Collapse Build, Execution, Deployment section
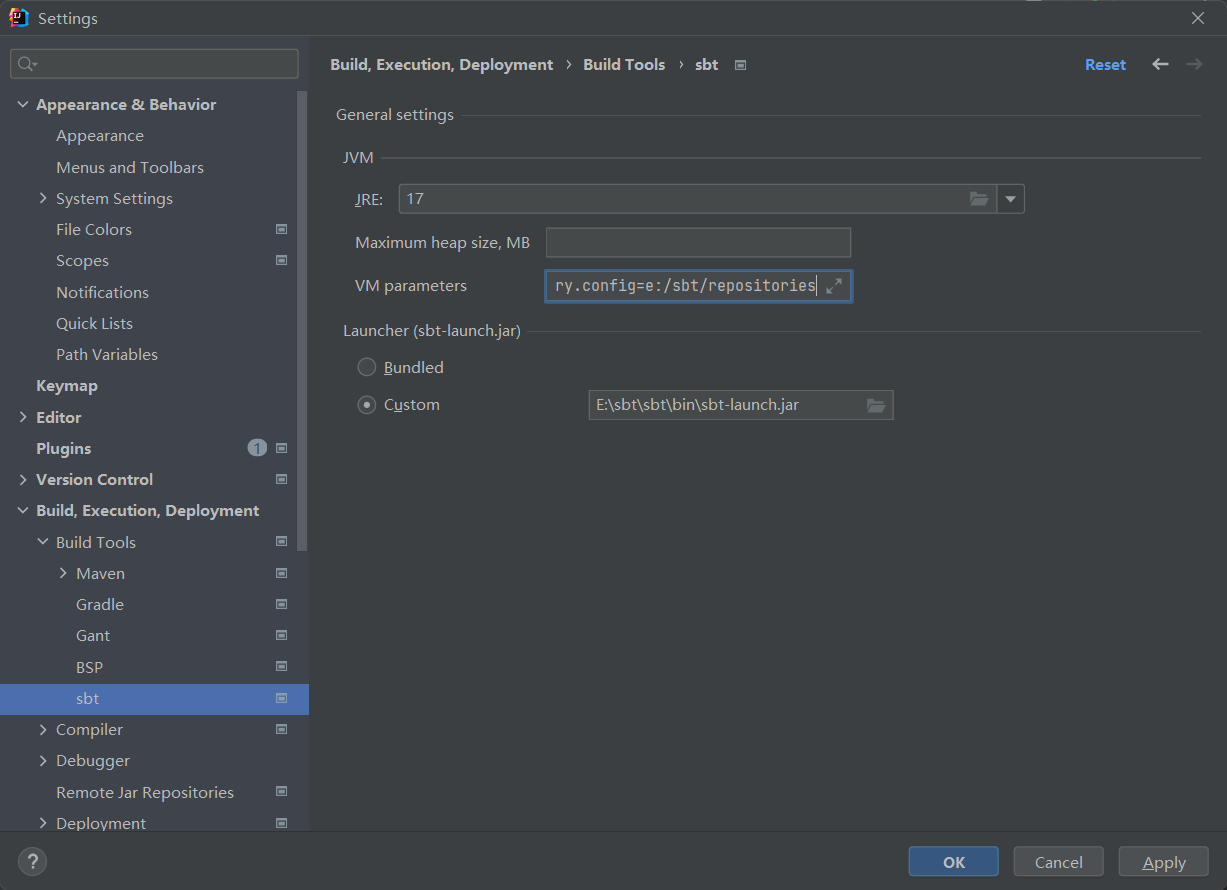1227x890 pixels. click(23, 510)
